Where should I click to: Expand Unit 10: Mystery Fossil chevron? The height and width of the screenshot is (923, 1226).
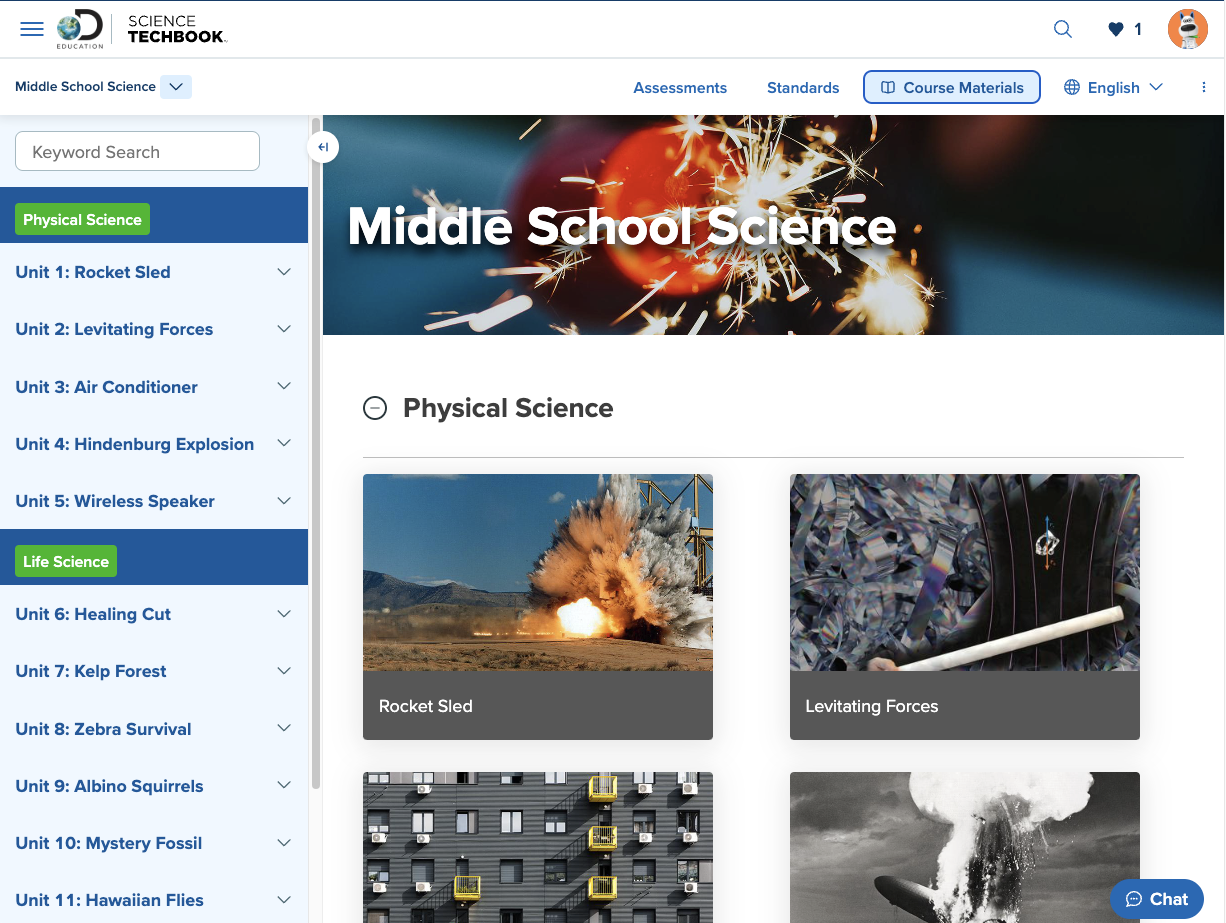point(284,843)
